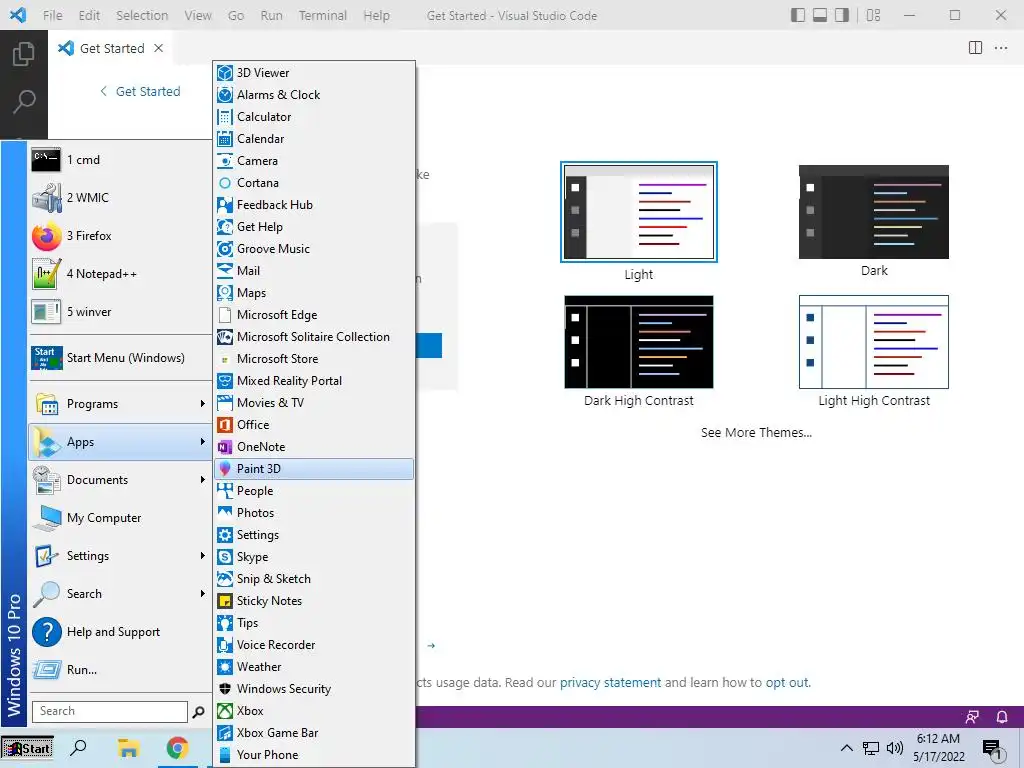
Task: Click See More Themes...
Action: pyautogui.click(x=756, y=432)
